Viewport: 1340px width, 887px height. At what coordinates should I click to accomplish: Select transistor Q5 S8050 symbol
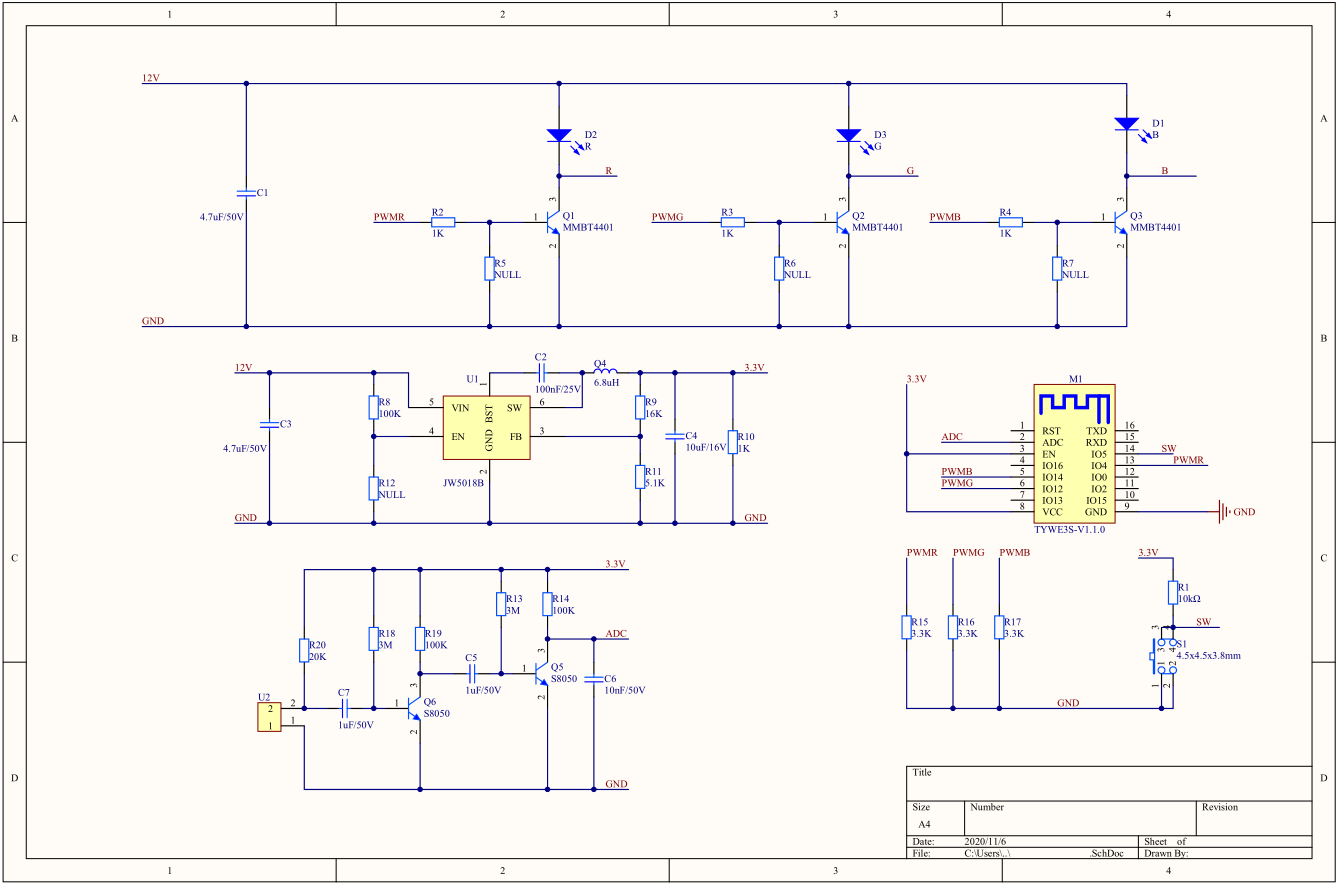(x=540, y=673)
